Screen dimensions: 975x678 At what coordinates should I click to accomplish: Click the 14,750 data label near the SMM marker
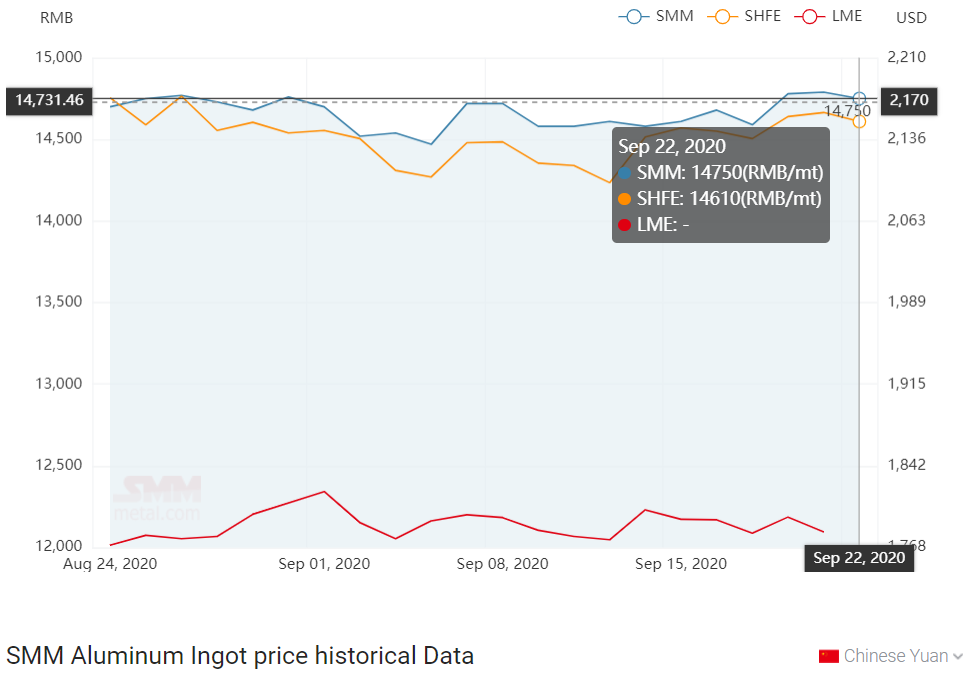[847, 111]
